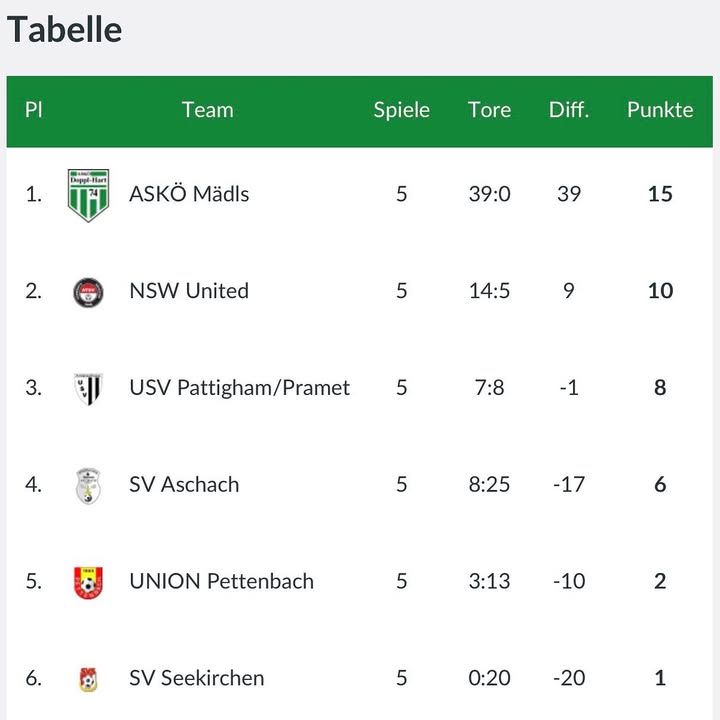The width and height of the screenshot is (720, 720).
Task: Click the Team column header
Action: pos(207,110)
